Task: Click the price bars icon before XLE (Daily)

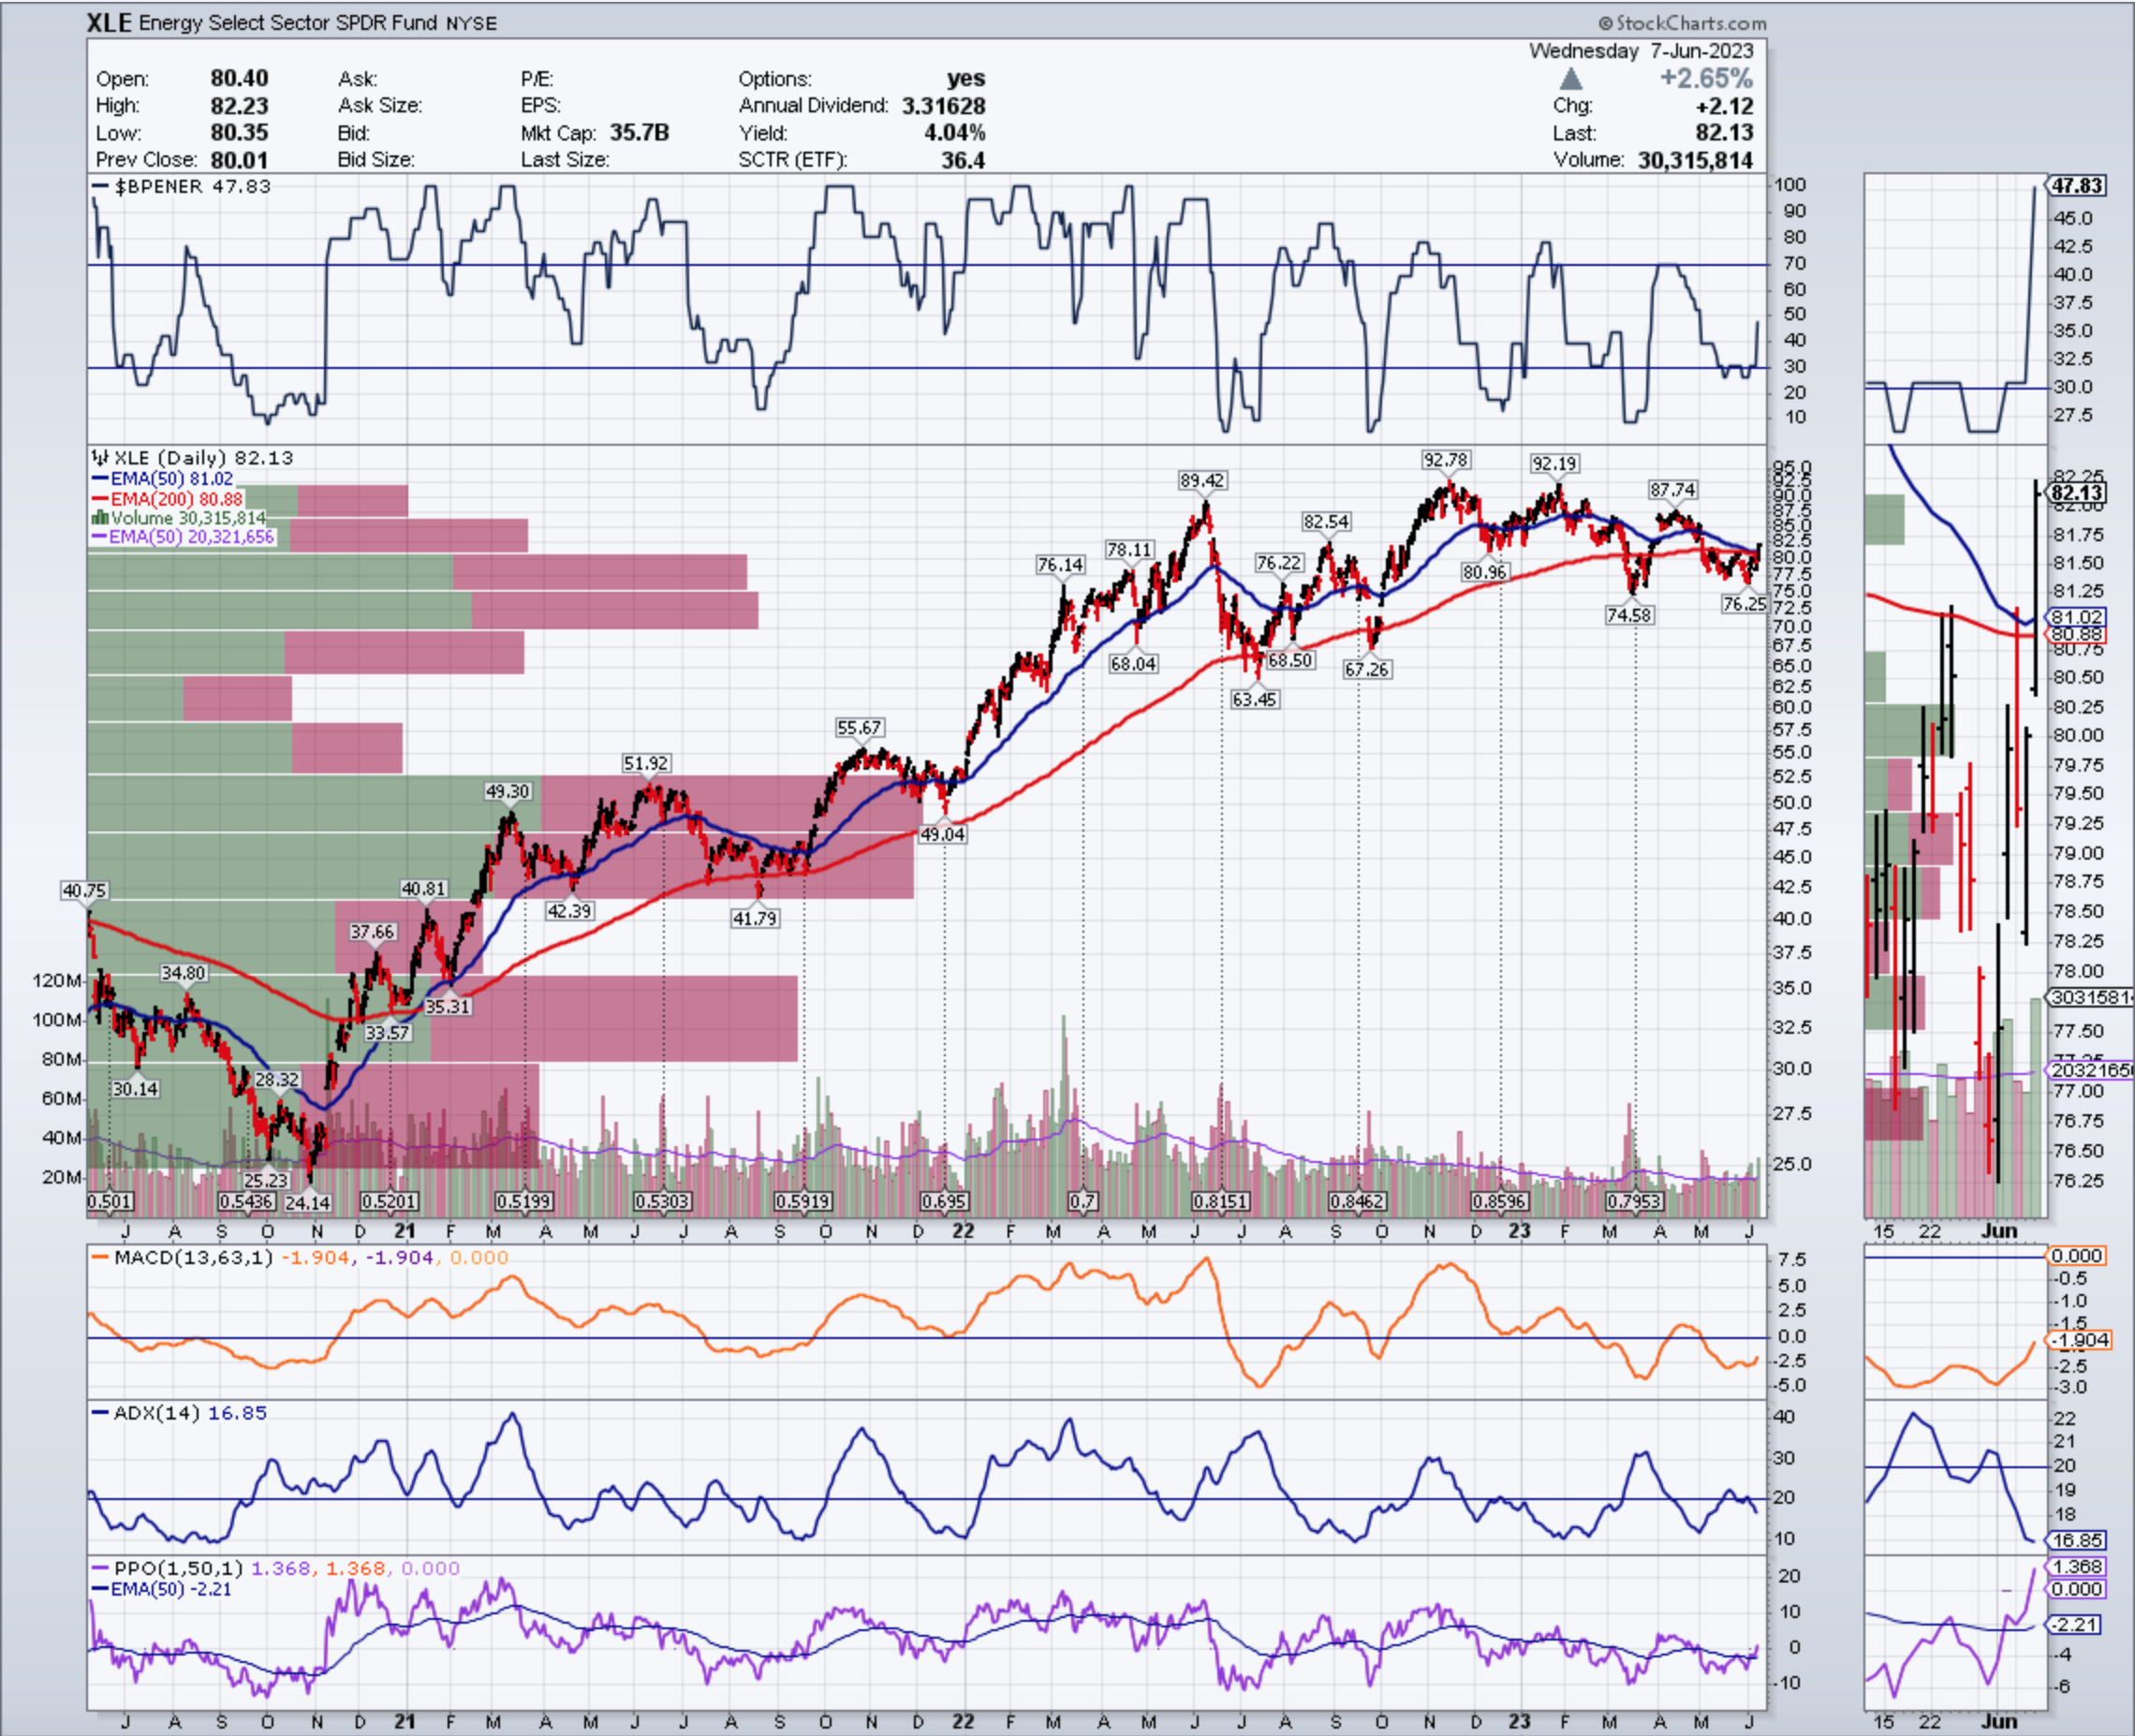Action: pos(99,458)
